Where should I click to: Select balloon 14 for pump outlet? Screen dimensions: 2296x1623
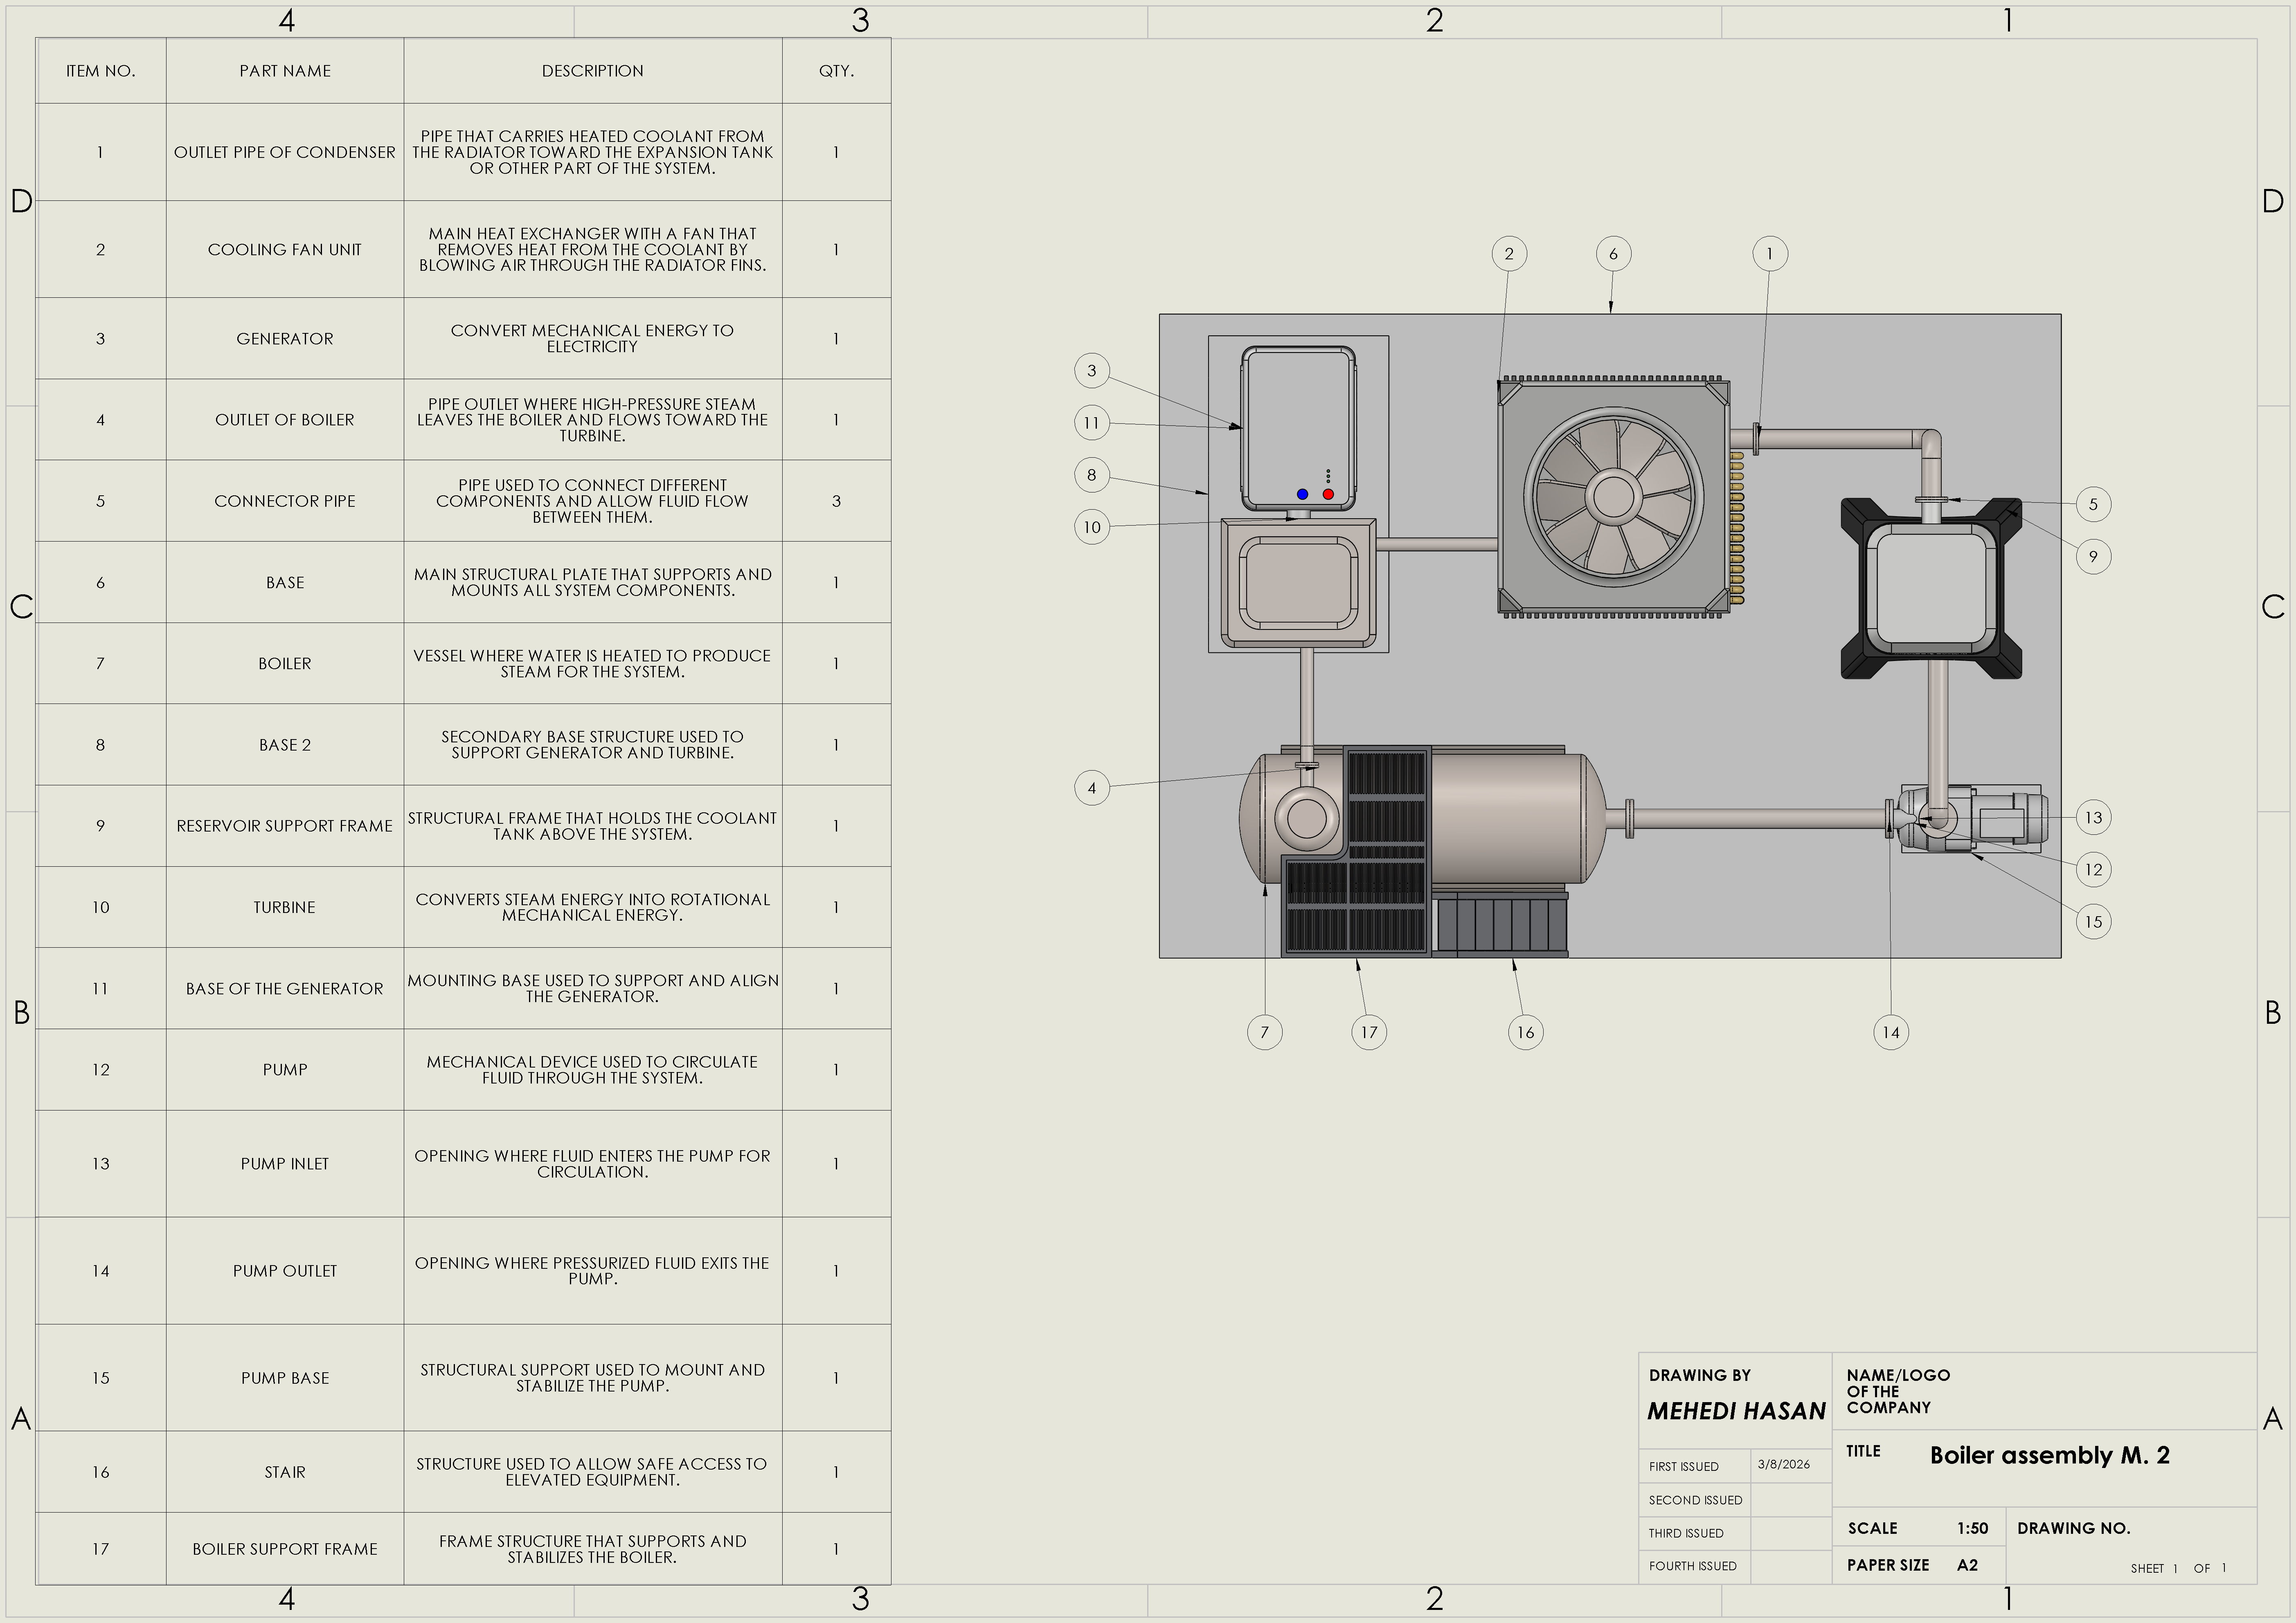tap(1890, 1032)
